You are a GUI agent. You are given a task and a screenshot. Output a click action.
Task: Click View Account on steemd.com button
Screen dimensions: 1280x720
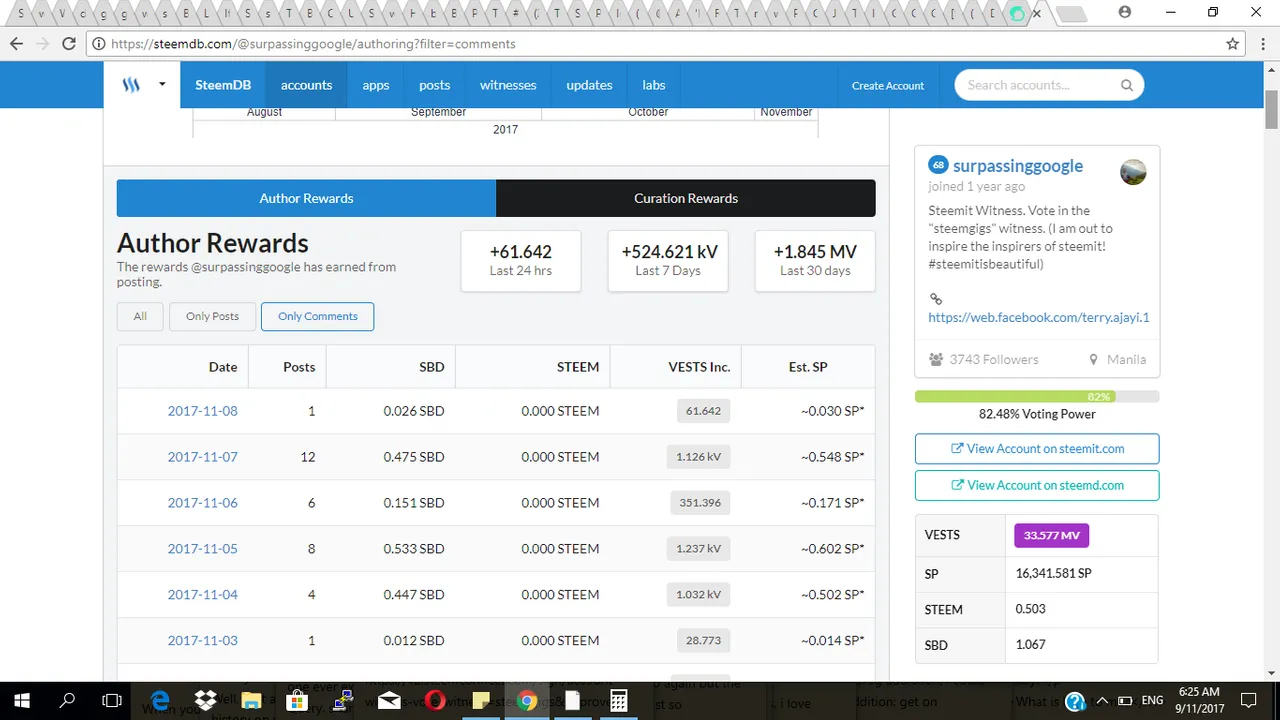pos(1037,485)
